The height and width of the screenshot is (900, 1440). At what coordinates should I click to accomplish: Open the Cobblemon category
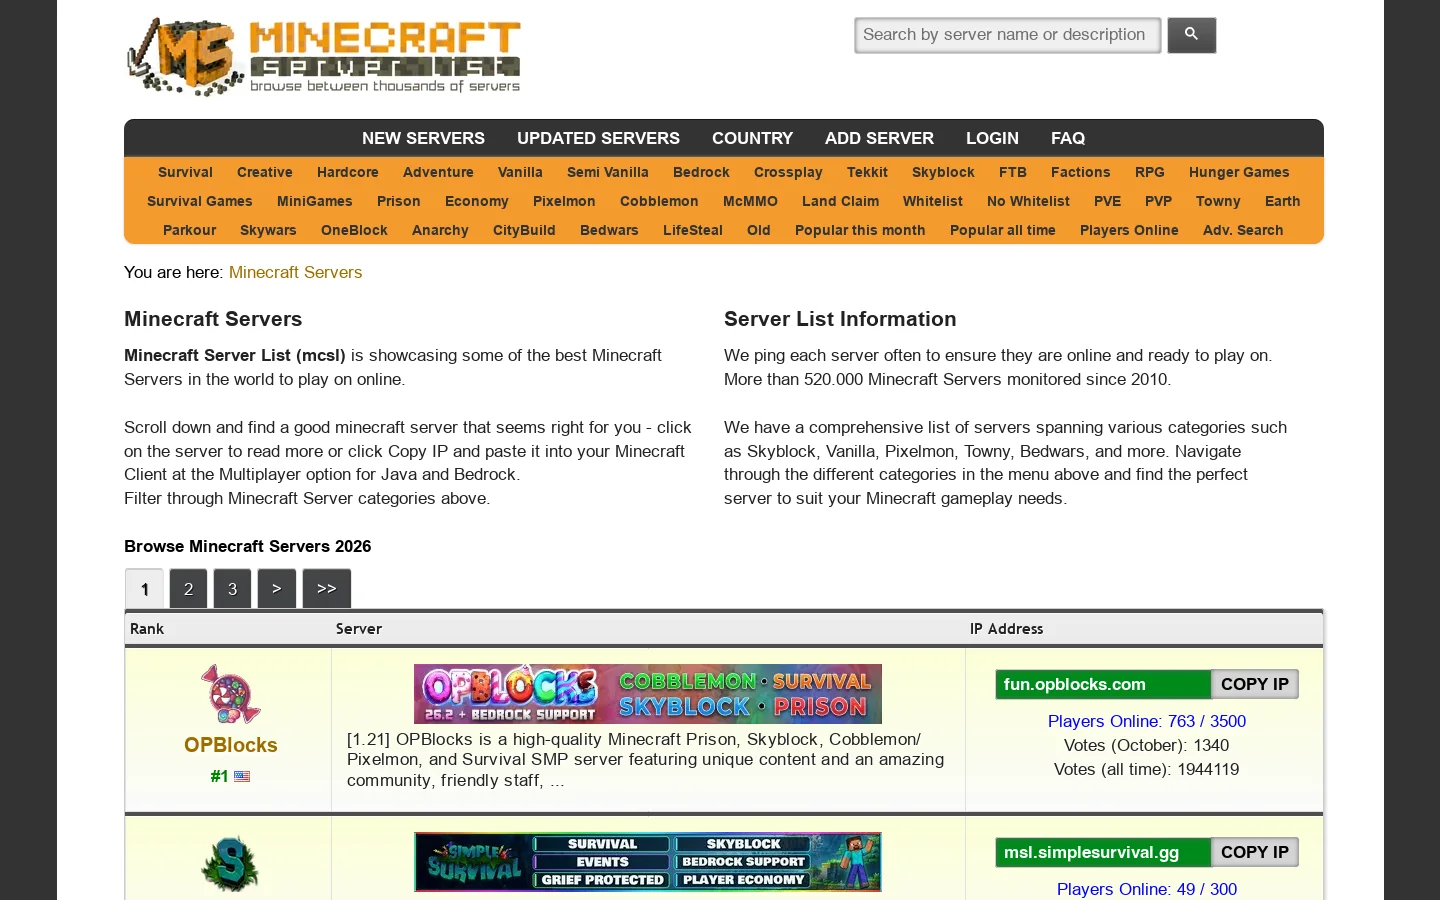[659, 201]
